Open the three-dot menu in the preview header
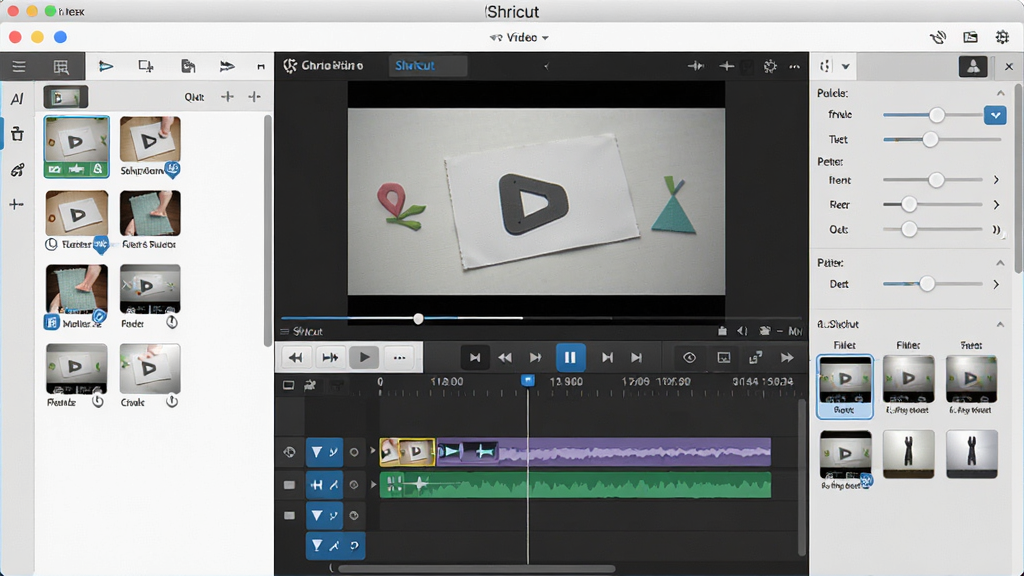1024x576 pixels. coord(794,66)
